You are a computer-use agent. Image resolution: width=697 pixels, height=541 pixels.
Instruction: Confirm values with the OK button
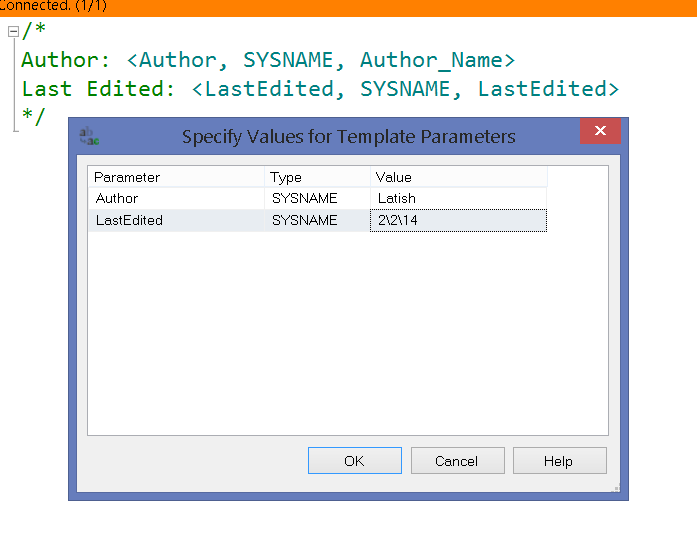(355, 461)
